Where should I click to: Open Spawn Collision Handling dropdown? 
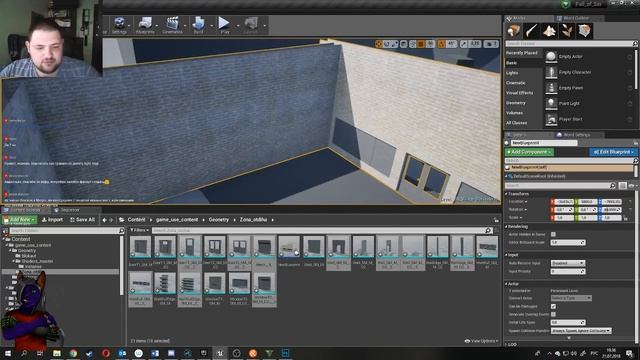tap(581, 331)
